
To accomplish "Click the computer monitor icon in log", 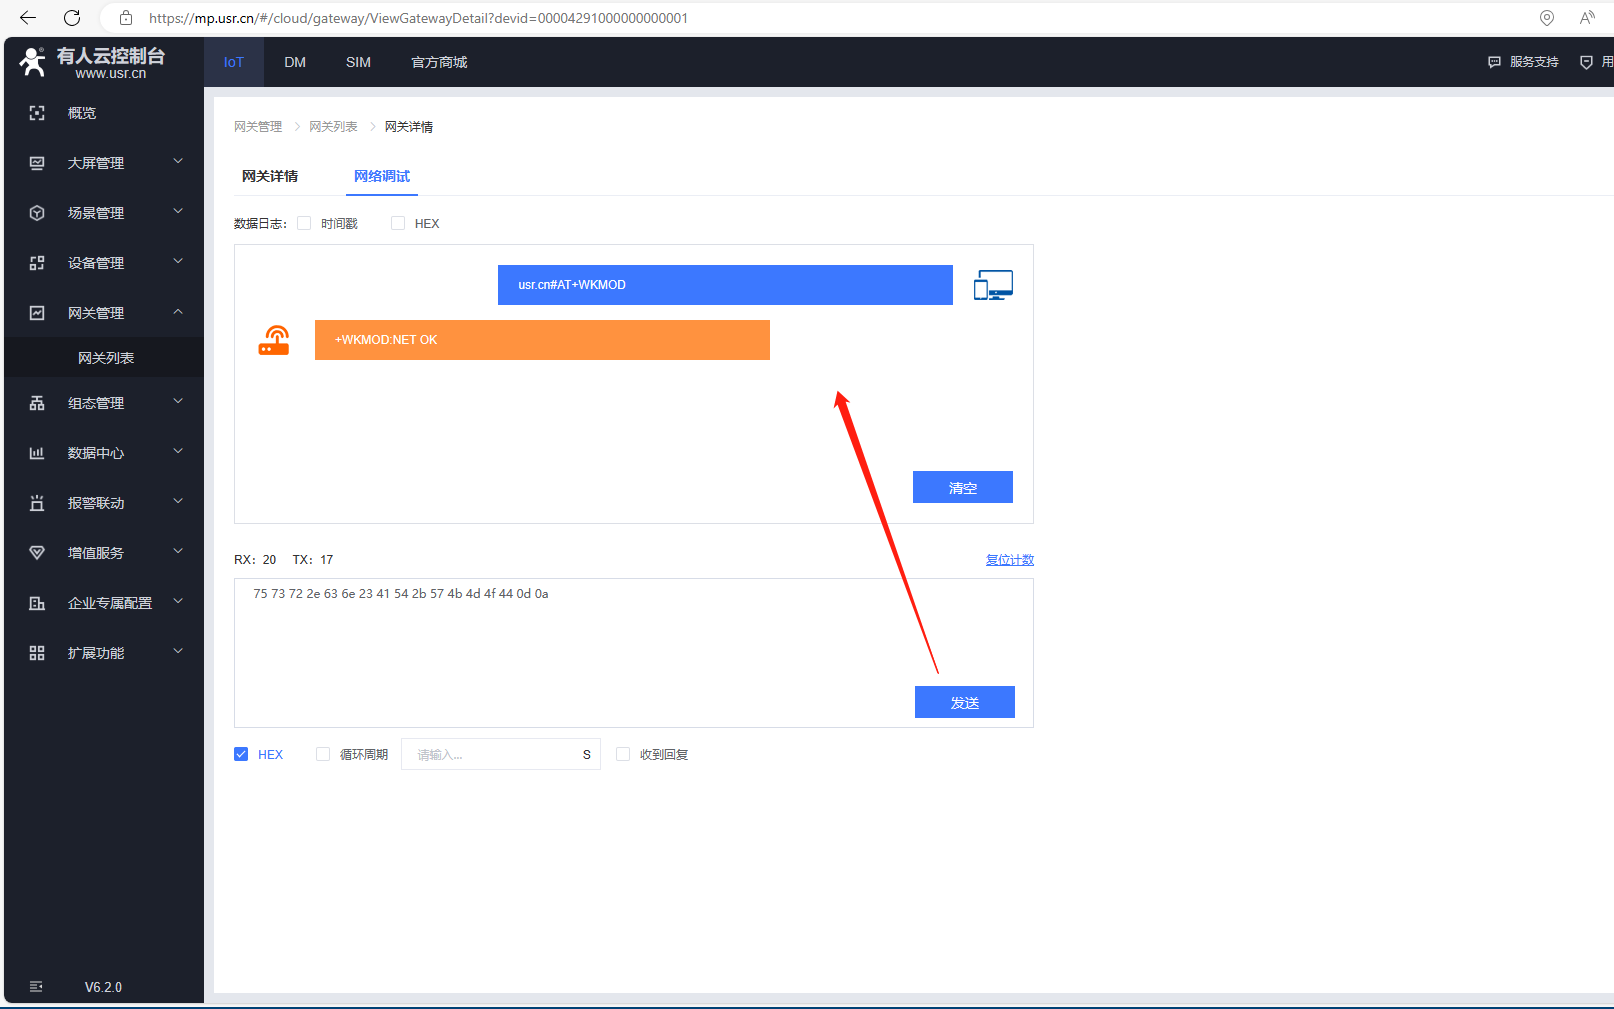I will (993, 285).
